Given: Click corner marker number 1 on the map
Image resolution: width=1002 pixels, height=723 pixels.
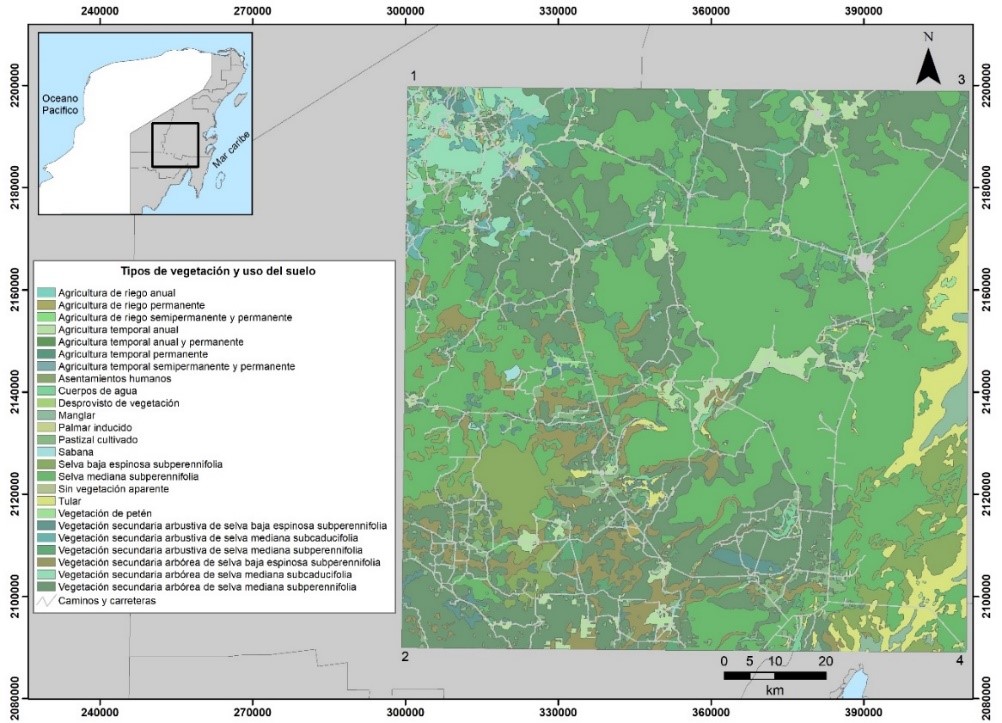Looking at the screenshot, I should point(412,77).
